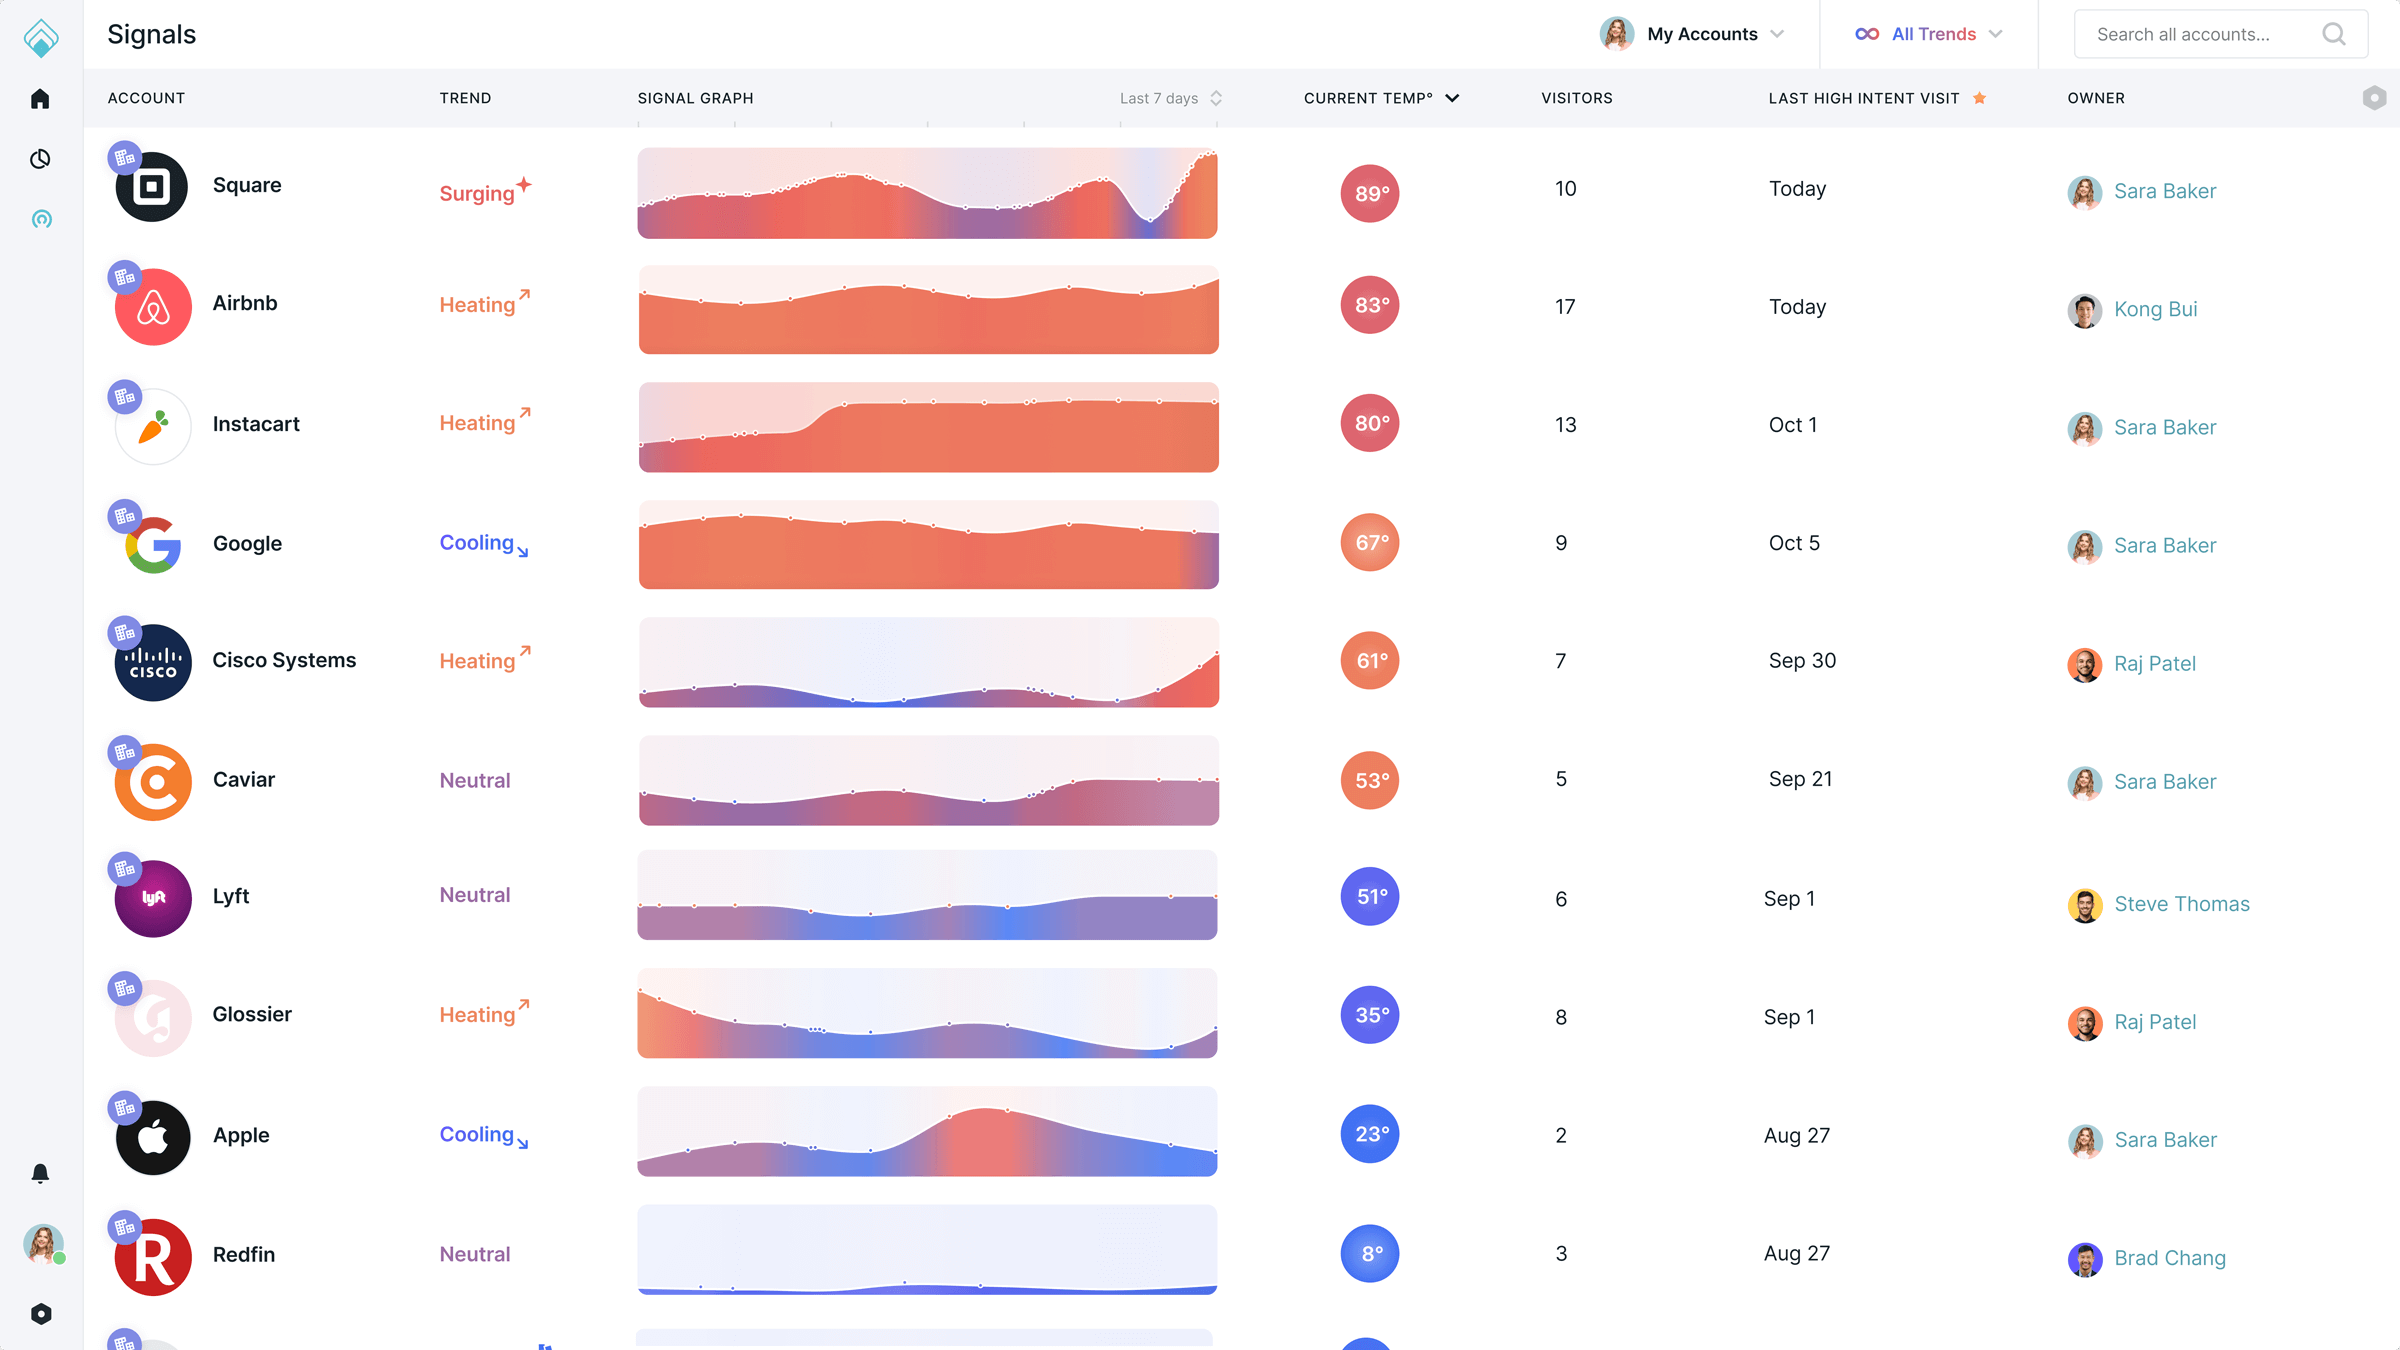This screenshot has width=2400, height=1350.
Task: Click the home icon in sidebar
Action: (x=40, y=99)
